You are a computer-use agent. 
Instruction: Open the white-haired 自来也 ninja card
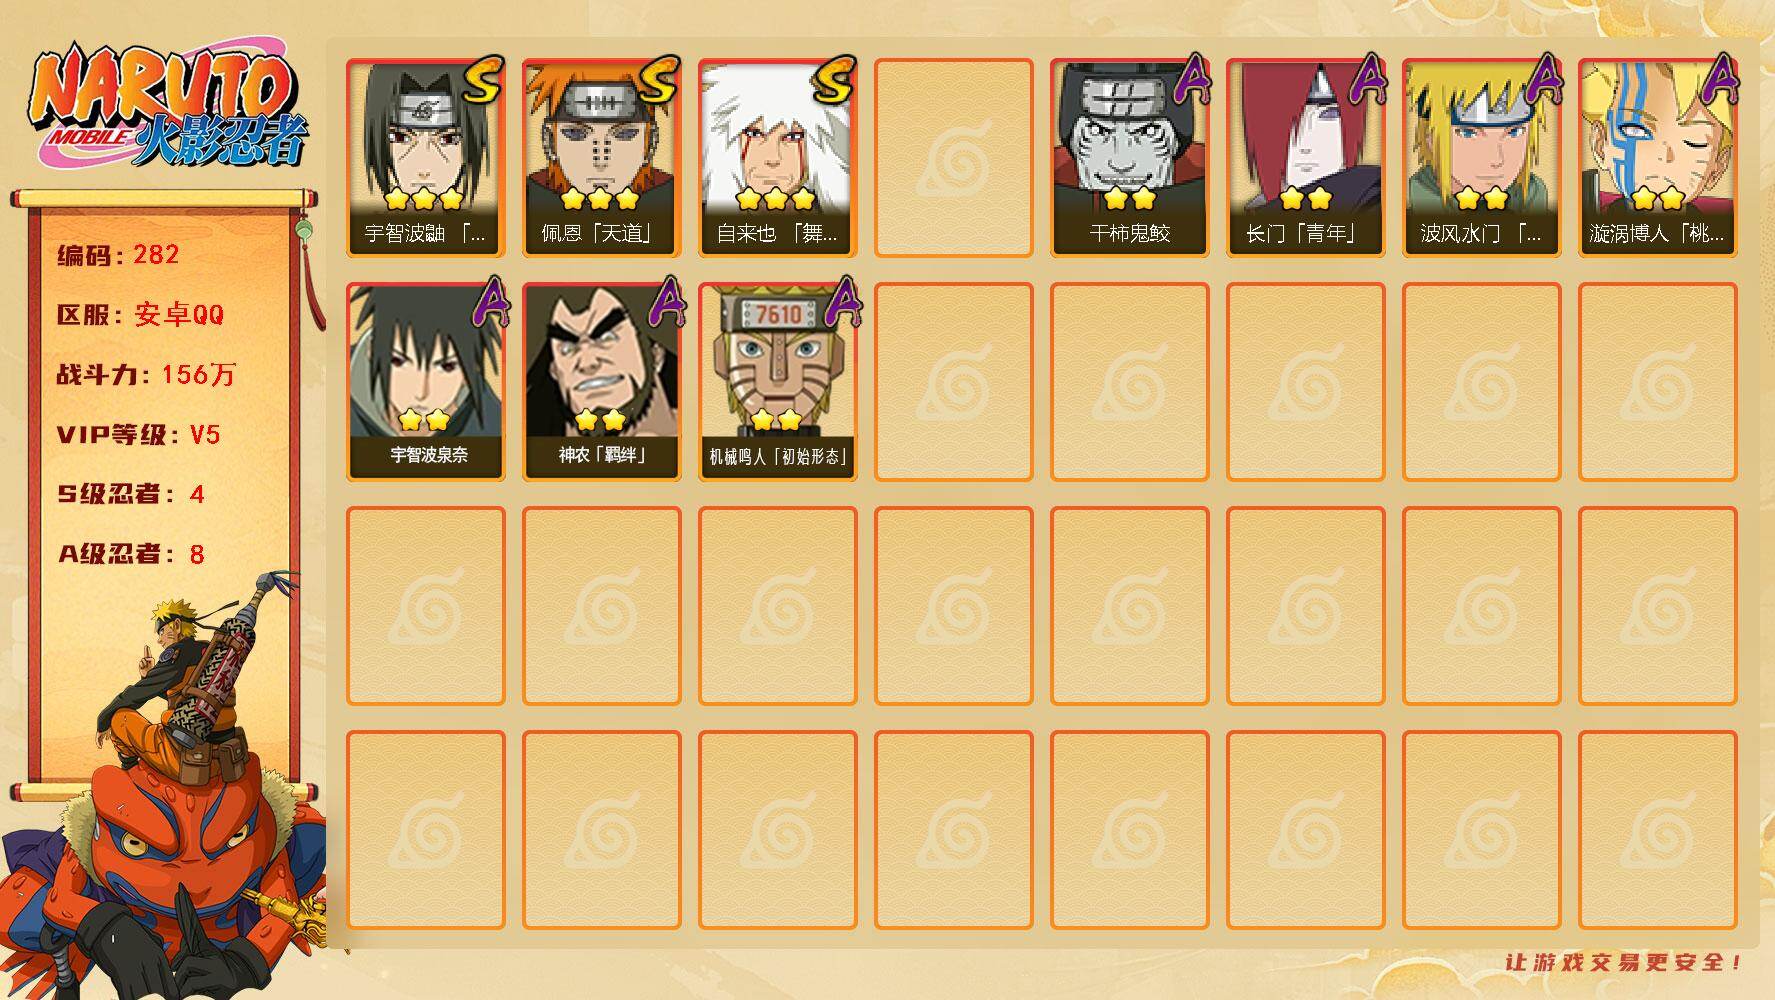(x=778, y=158)
